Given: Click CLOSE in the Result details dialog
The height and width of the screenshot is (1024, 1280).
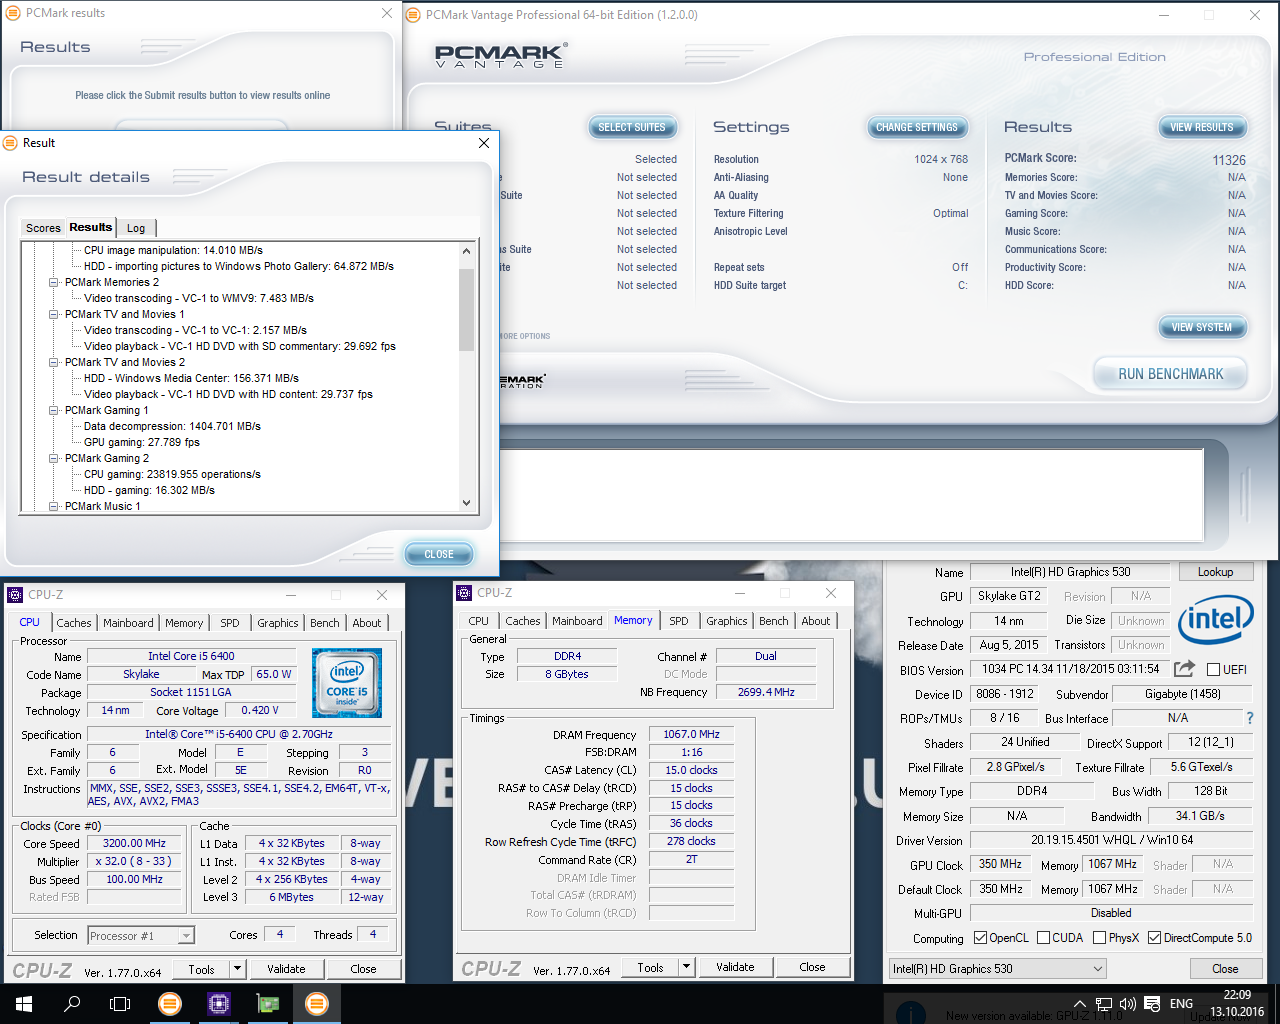Looking at the screenshot, I should [x=439, y=554].
